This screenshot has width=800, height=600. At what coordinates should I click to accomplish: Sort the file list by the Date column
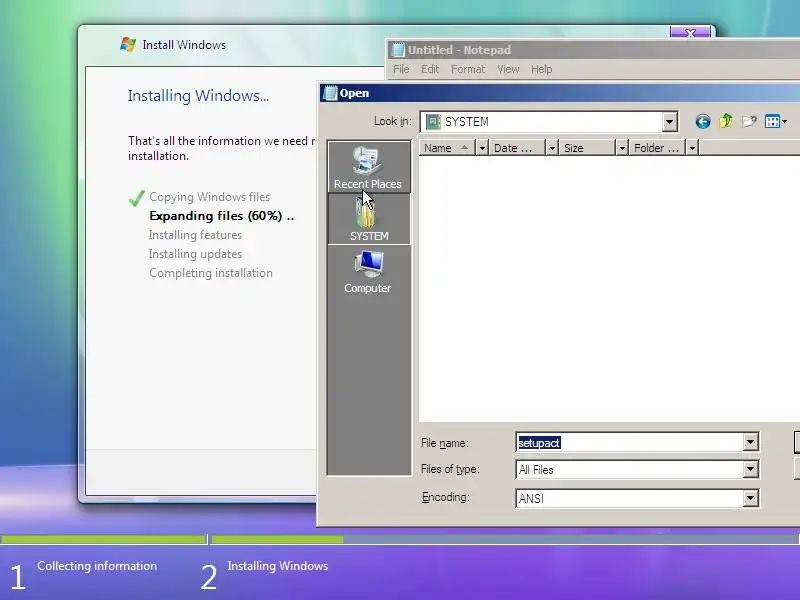[x=517, y=148]
